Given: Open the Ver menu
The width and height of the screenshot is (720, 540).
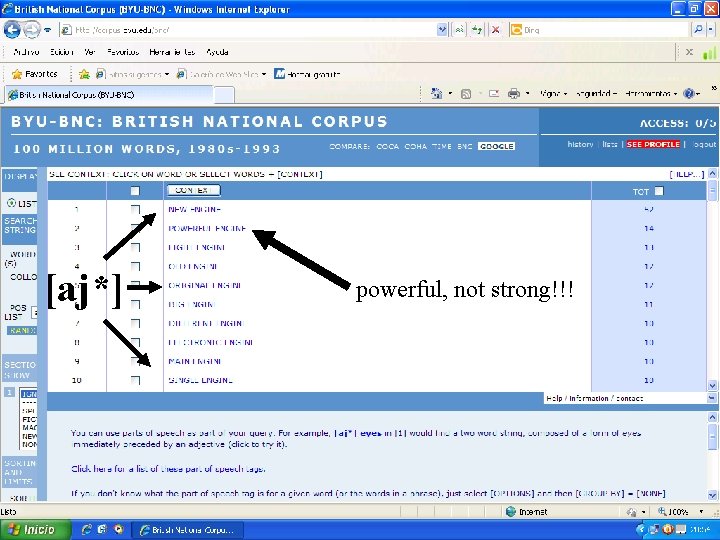Looking at the screenshot, I should (90, 52).
